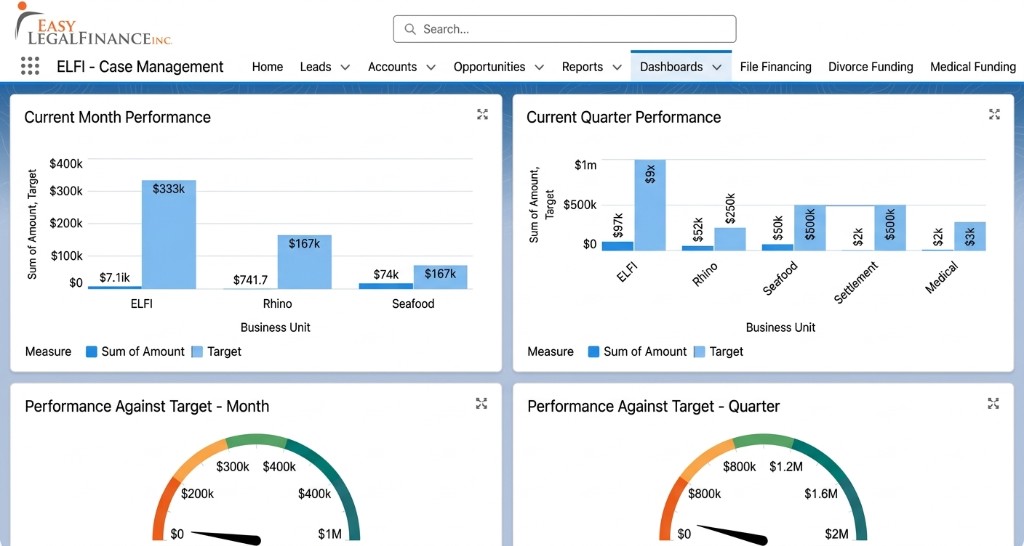Open the App Launcher grid icon
The height and width of the screenshot is (546, 1024).
click(x=30, y=66)
